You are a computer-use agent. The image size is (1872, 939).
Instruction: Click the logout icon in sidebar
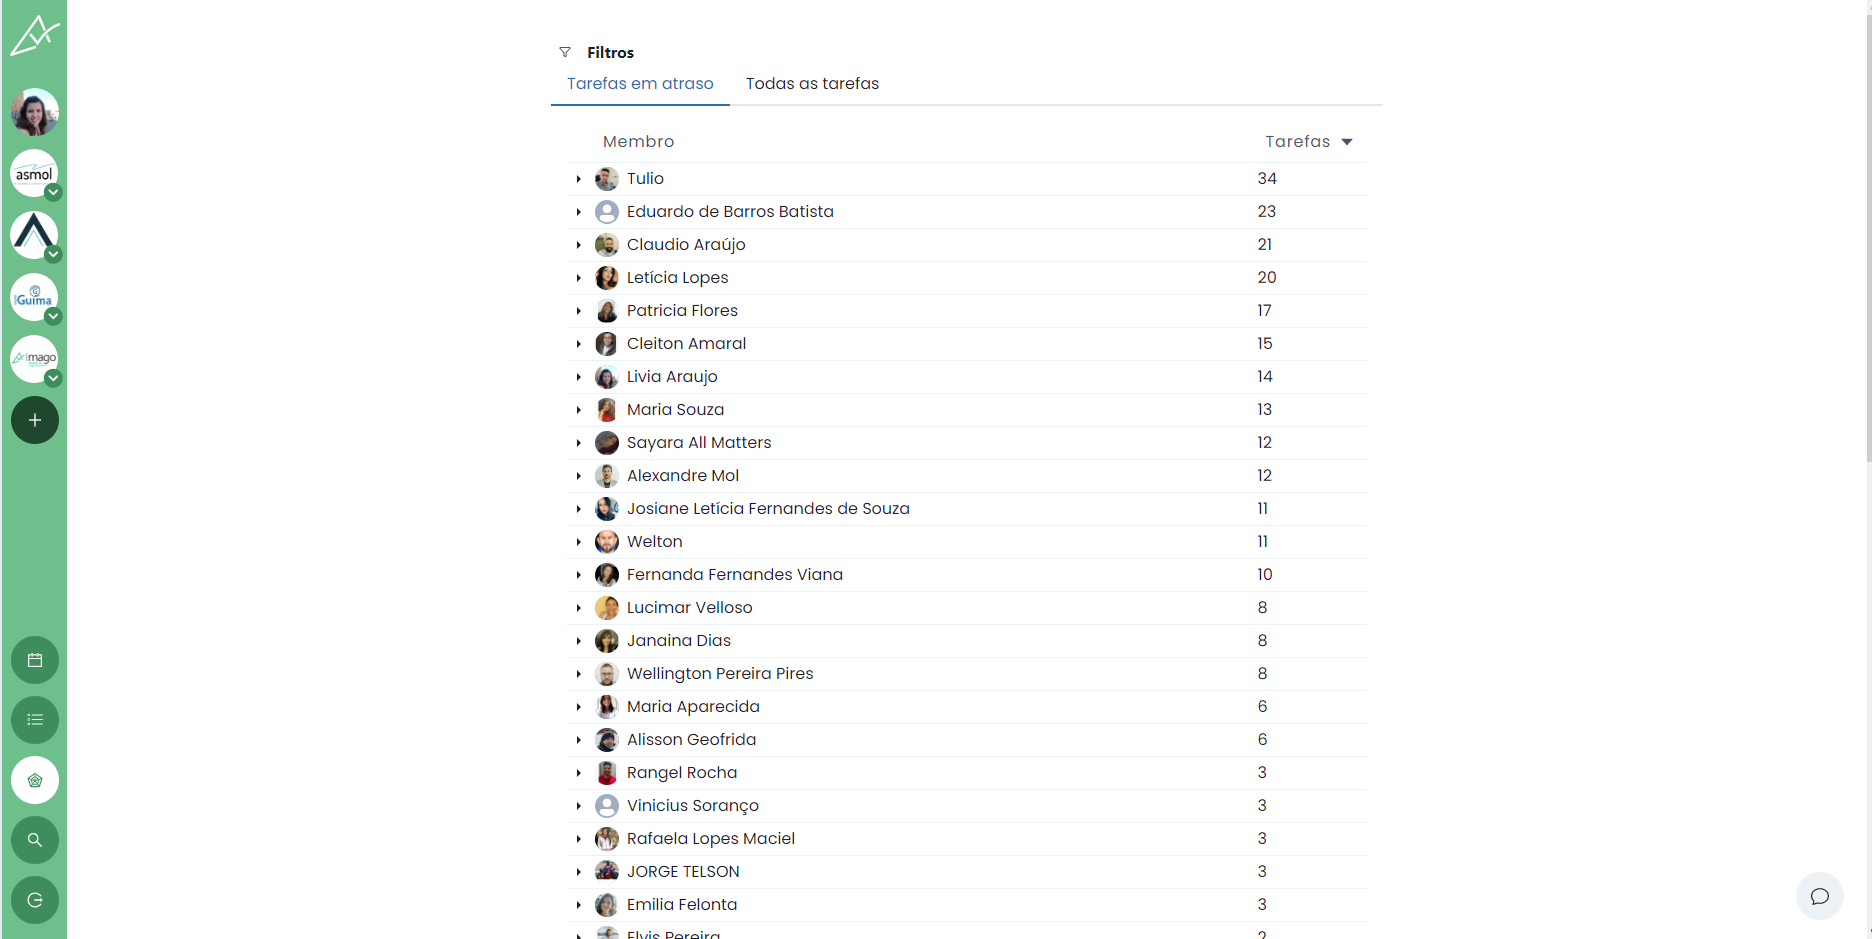(x=35, y=900)
